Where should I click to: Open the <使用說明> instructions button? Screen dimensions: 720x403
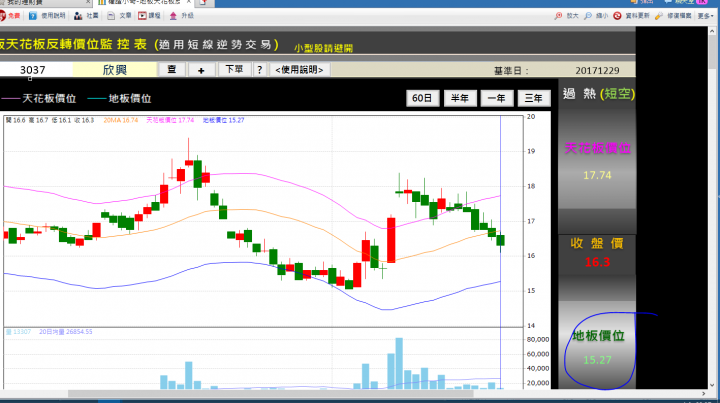[x=299, y=70]
